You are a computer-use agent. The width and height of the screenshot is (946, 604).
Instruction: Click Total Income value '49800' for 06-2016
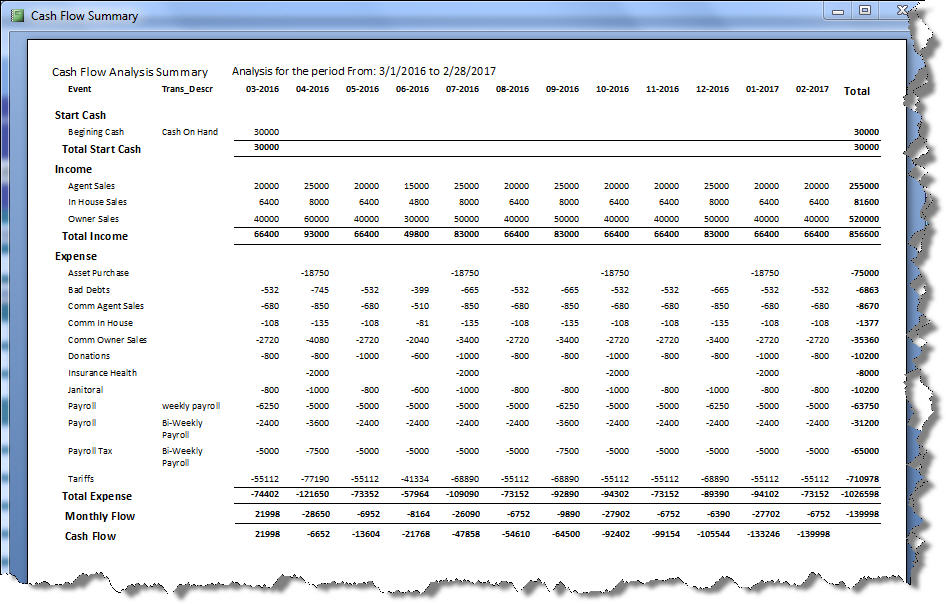[x=416, y=234]
